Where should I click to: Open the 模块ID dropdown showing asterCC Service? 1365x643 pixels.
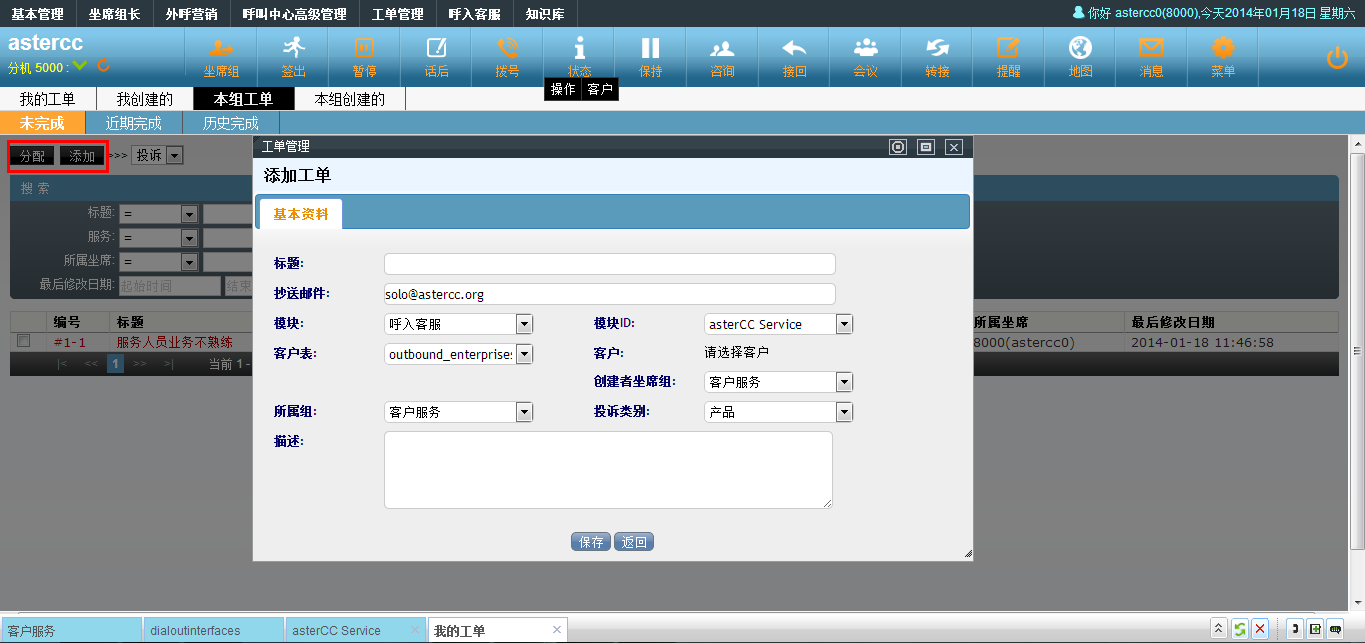click(844, 324)
